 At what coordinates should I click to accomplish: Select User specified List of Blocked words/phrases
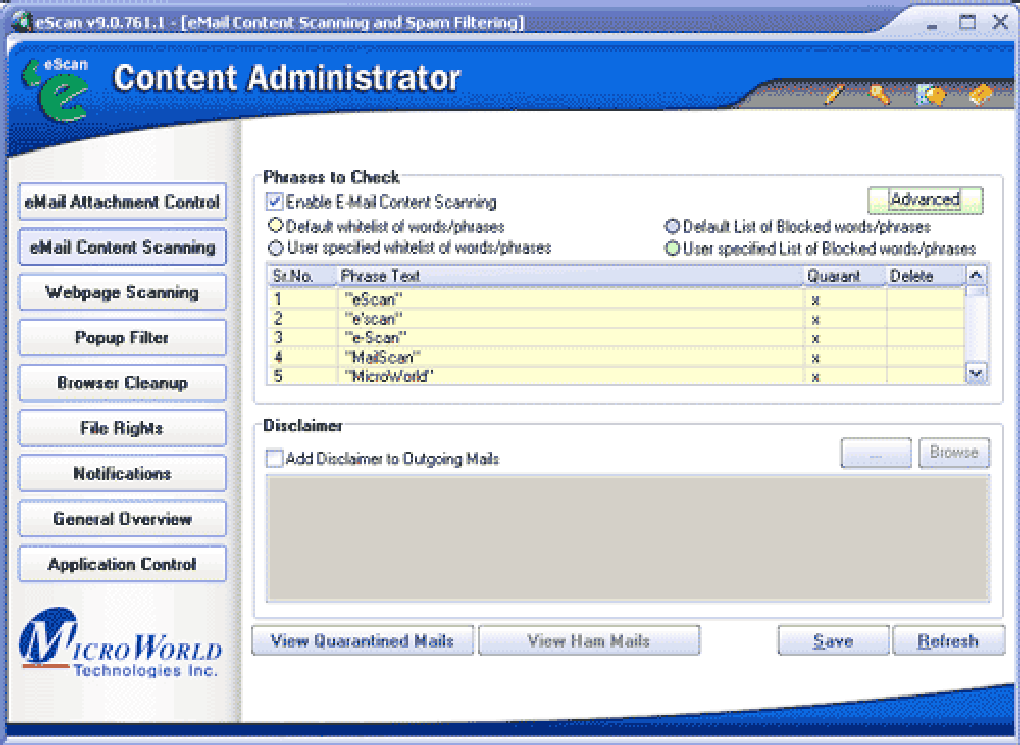pyautogui.click(x=672, y=249)
